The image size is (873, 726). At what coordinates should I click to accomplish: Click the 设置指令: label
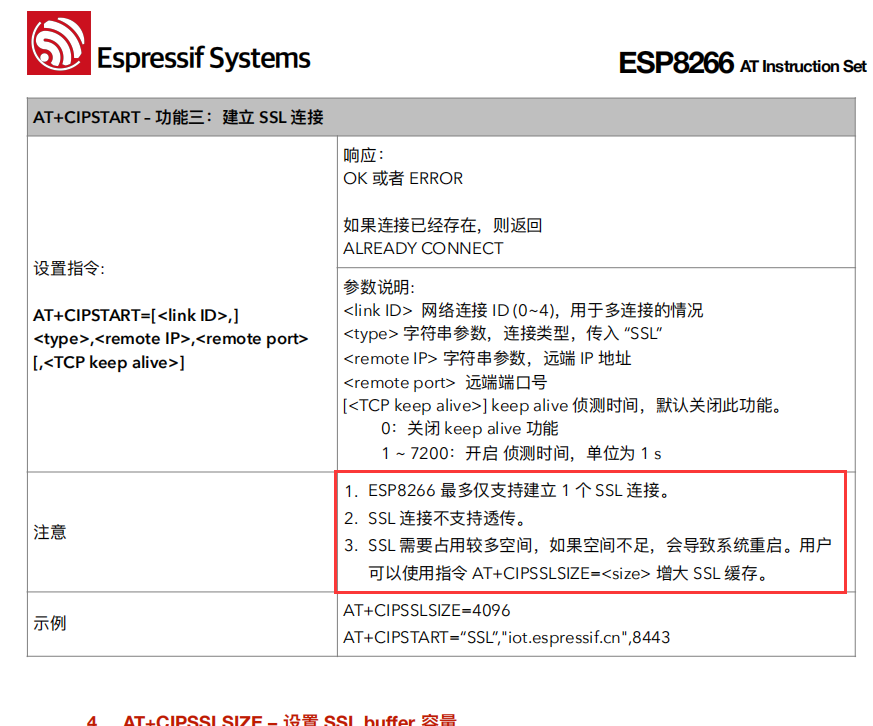[69, 268]
